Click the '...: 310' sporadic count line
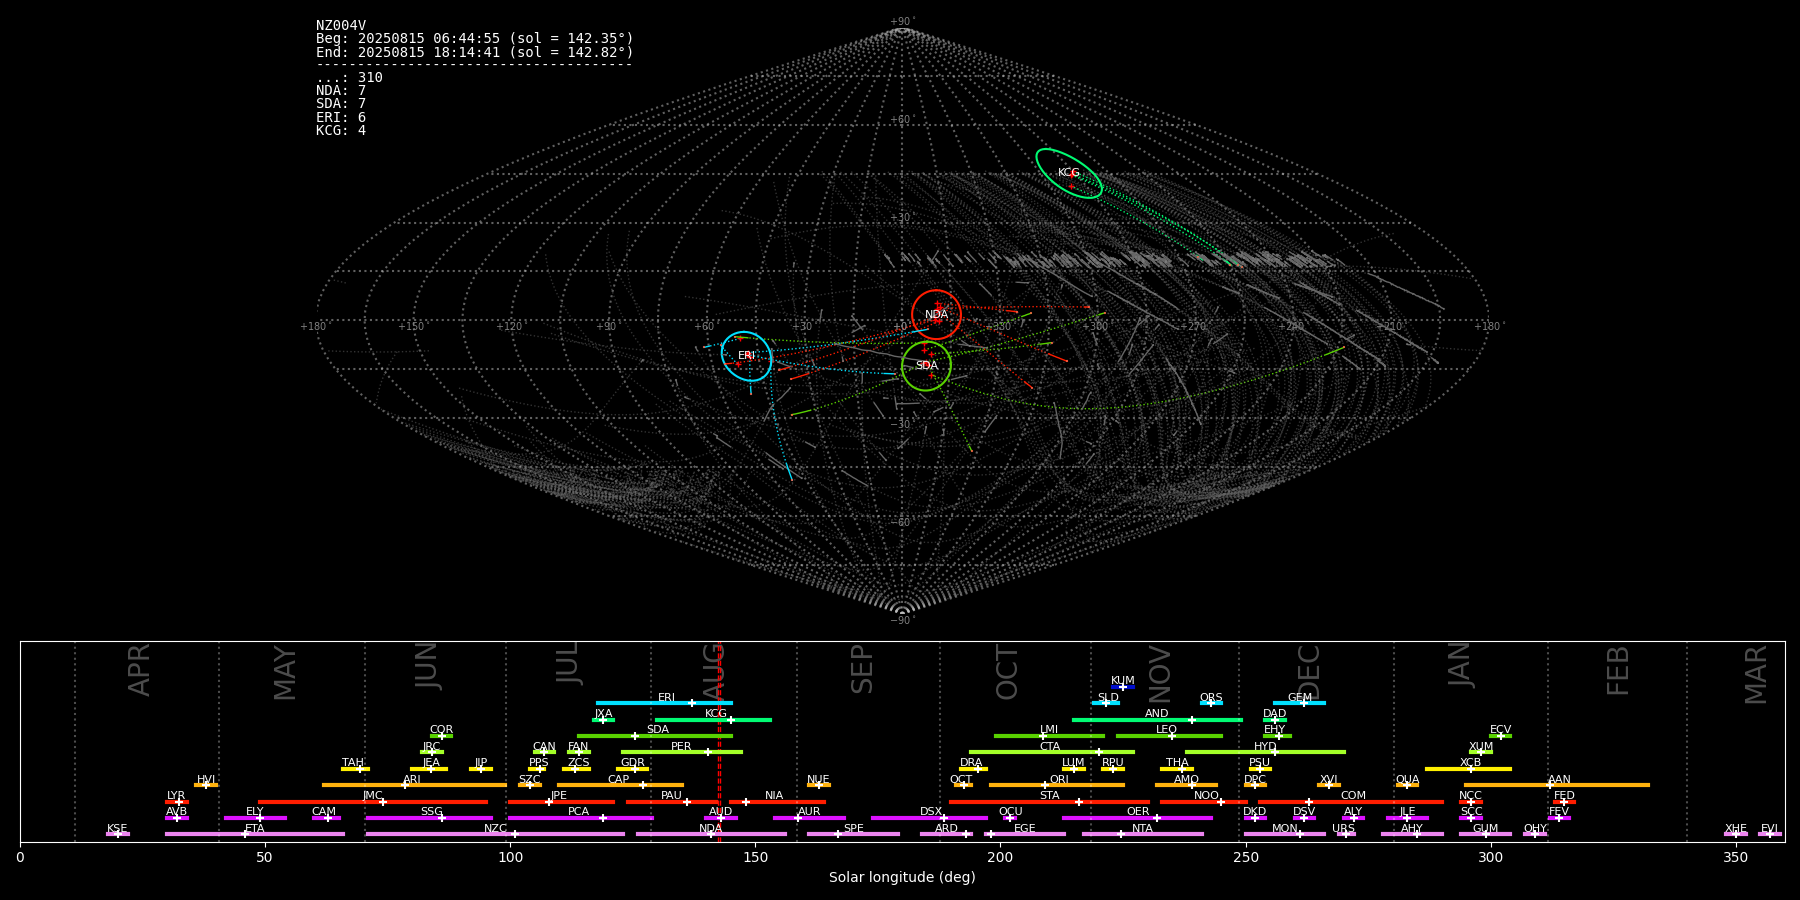This screenshot has height=900, width=1800. click(349, 78)
